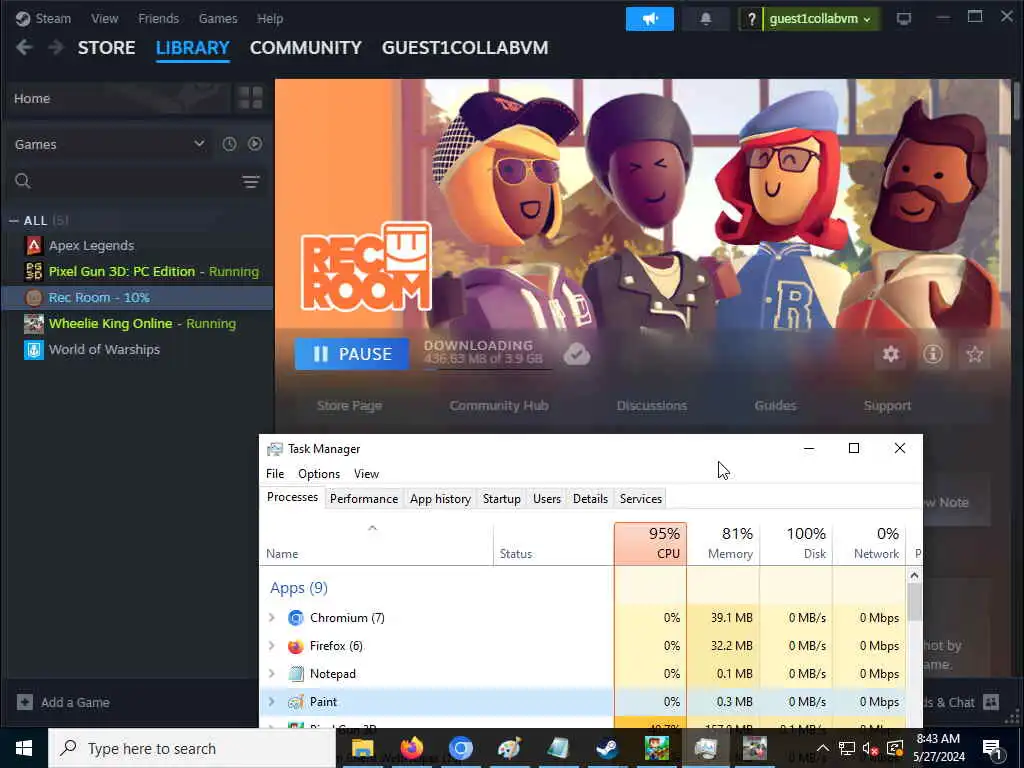This screenshot has width=1024, height=768.
Task: Go to the Steam STORE section
Action: pyautogui.click(x=106, y=48)
